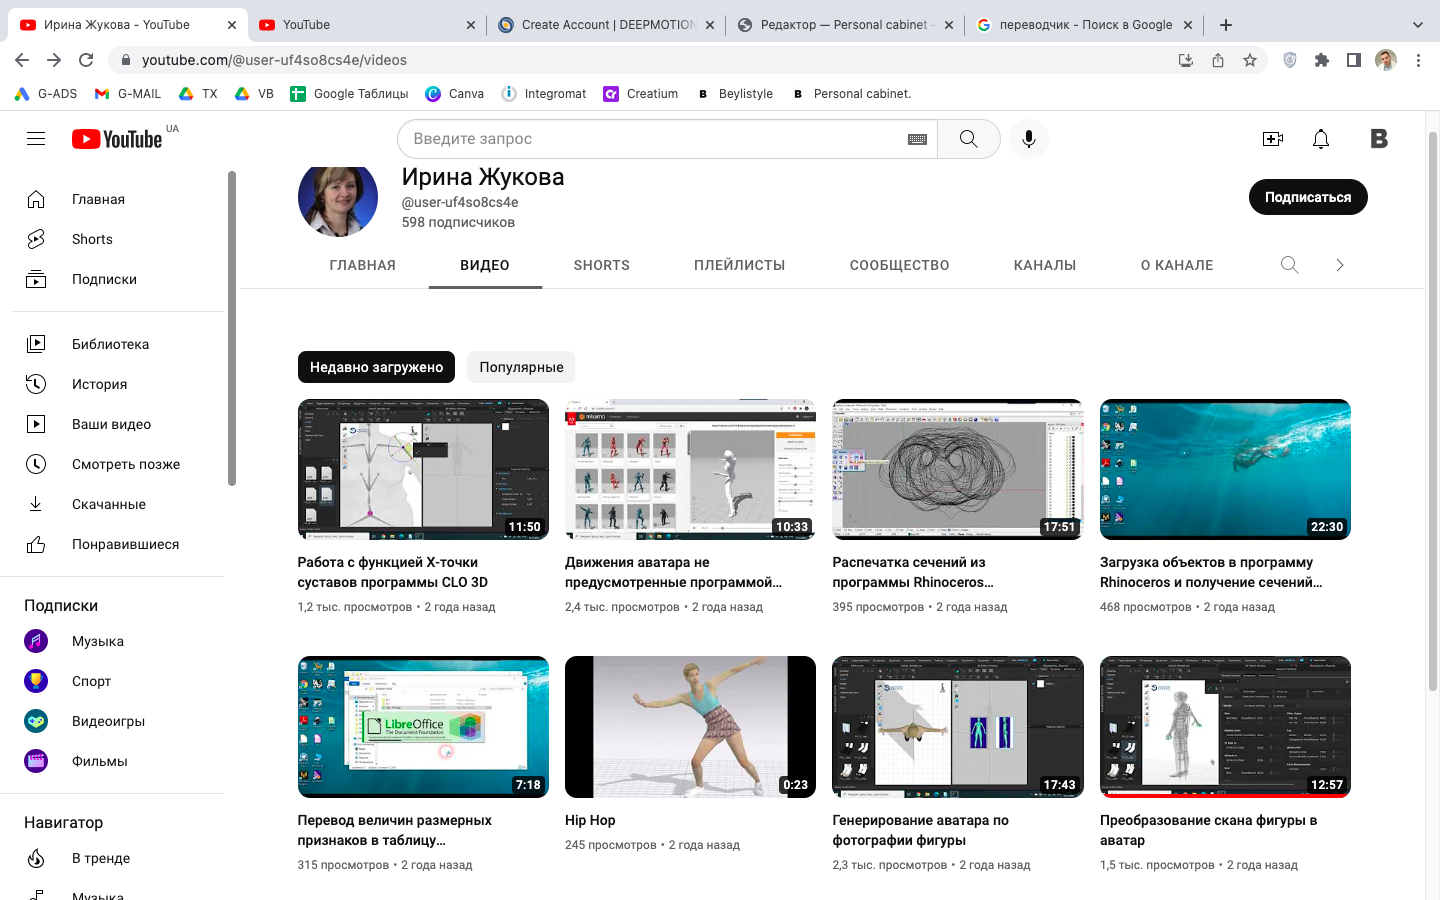The image size is (1440, 900).
Task: Click the YouTube logo
Action: (117, 139)
